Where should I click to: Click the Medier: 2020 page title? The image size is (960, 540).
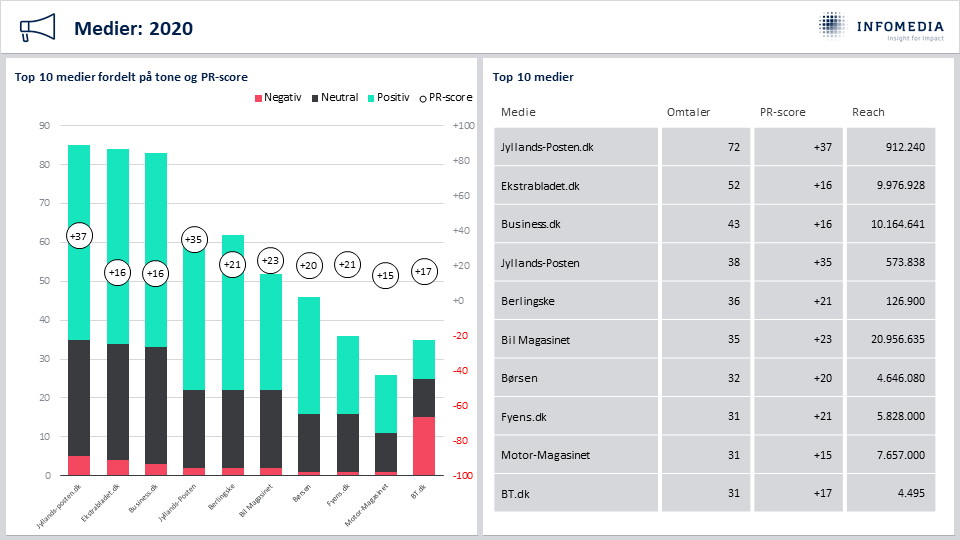click(x=133, y=28)
